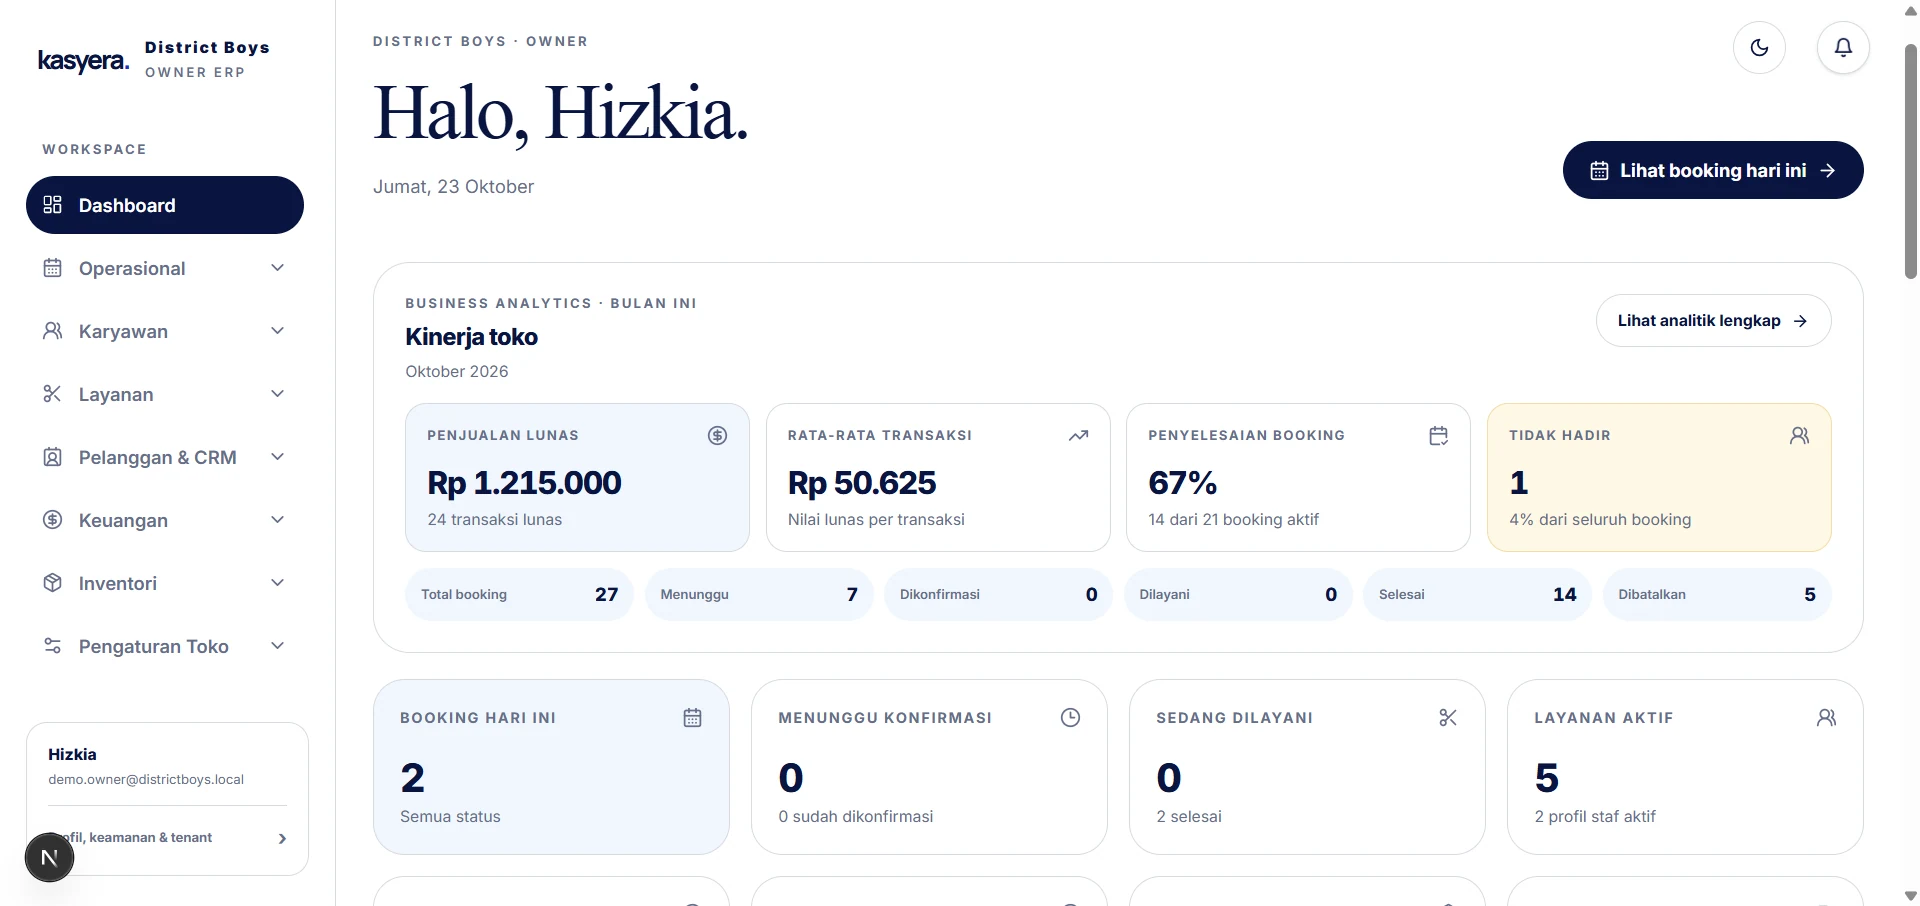Screen dimensions: 1920x906
Task: Open notifications bell icon
Action: coord(1843,47)
